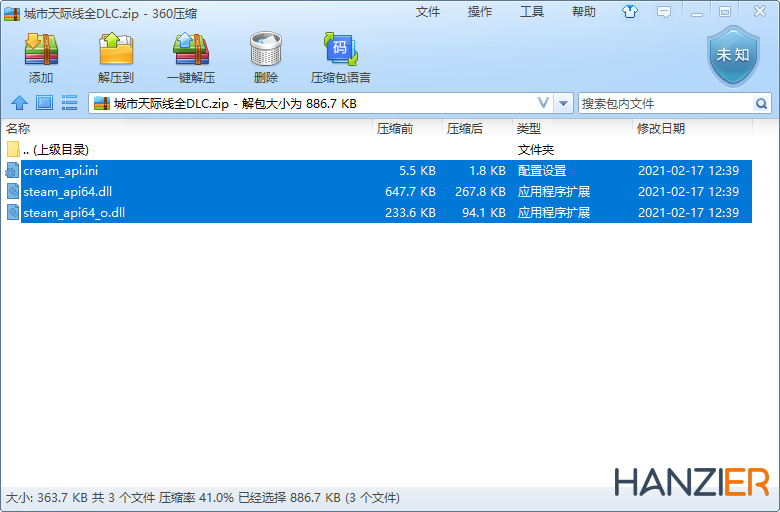The image size is (780, 512).
Task: Minimize the 360压缩 window
Action: [697, 12]
